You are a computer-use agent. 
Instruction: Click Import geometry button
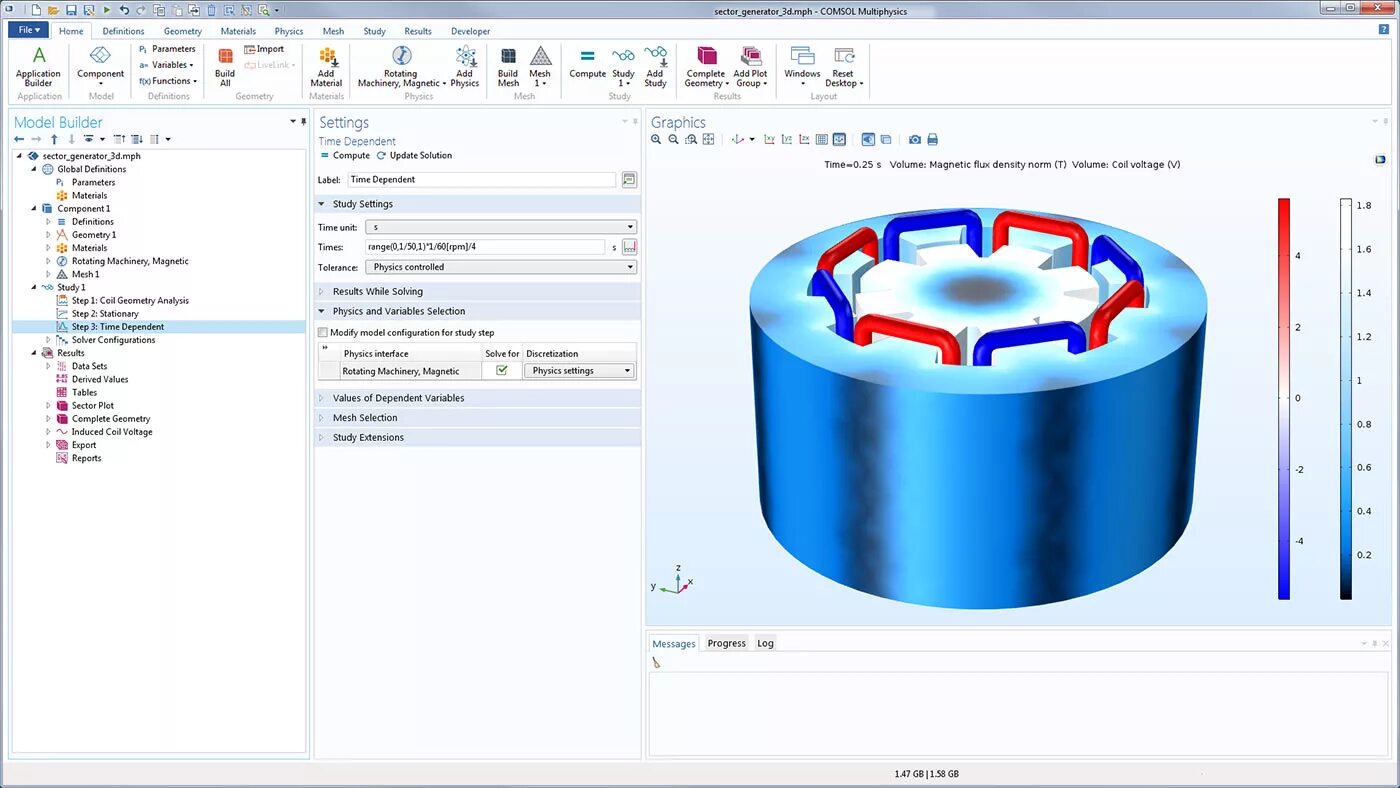[264, 49]
